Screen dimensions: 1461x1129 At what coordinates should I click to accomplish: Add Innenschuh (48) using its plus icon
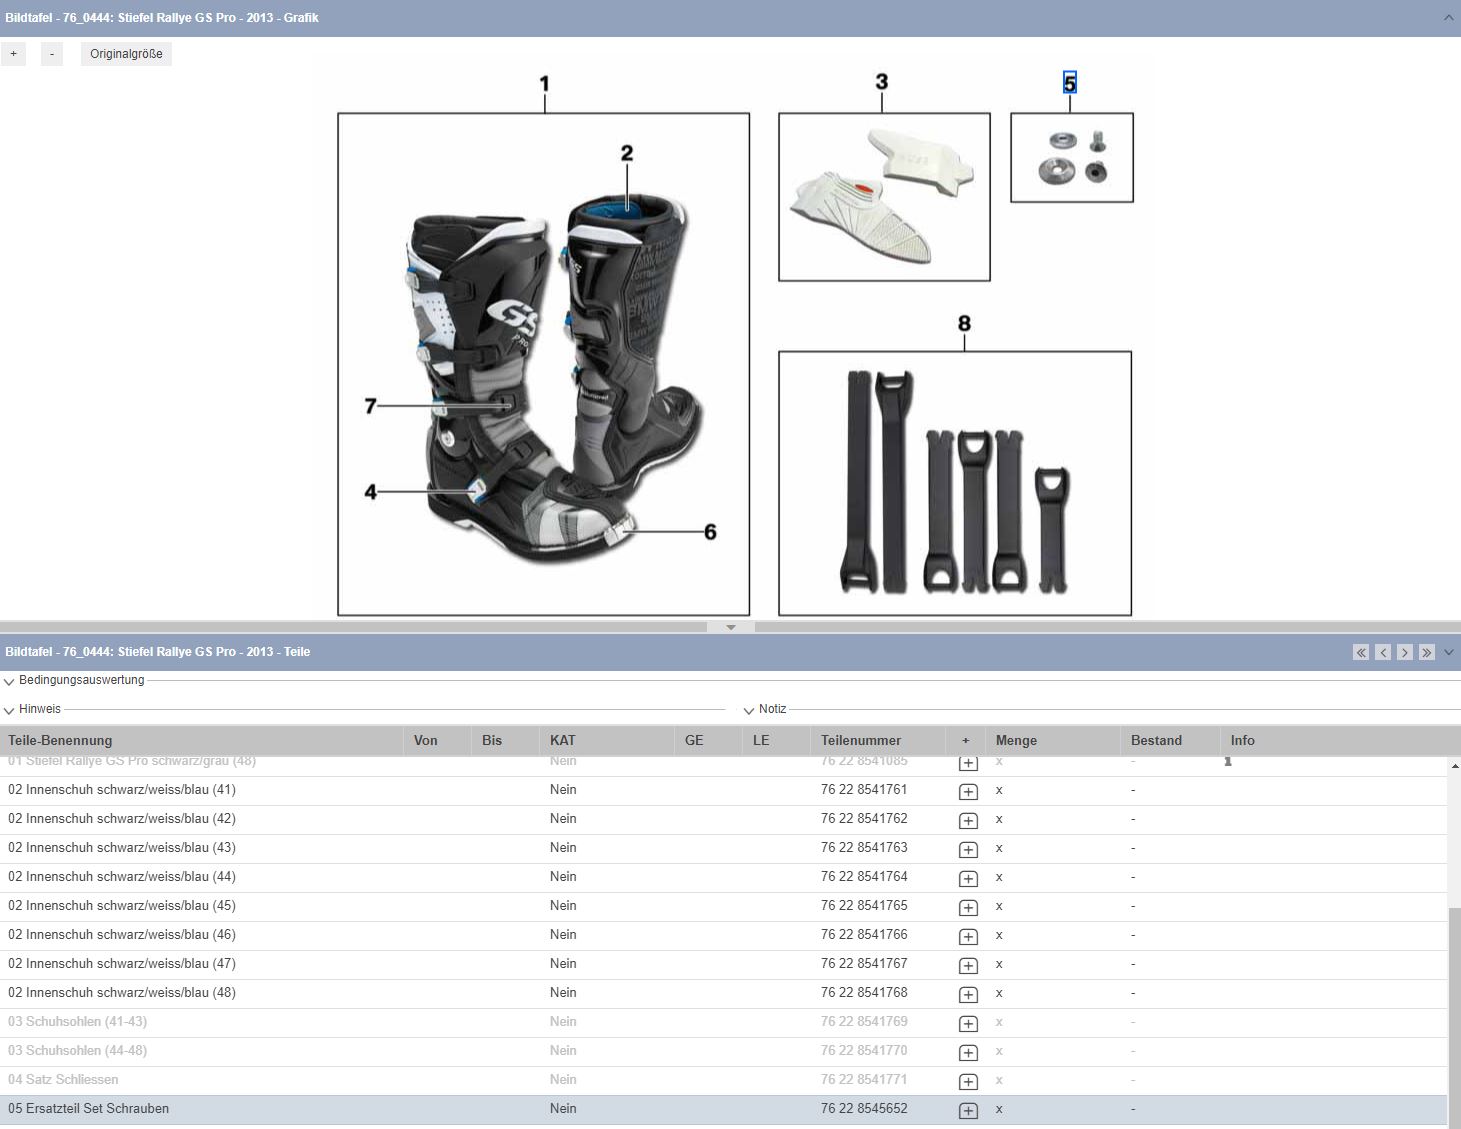(968, 994)
